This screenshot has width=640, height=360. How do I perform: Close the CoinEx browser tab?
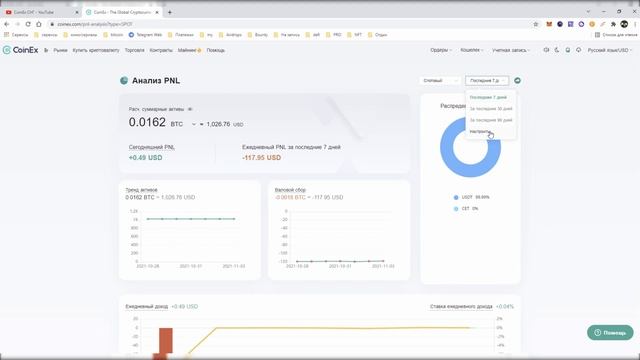(x=157, y=13)
